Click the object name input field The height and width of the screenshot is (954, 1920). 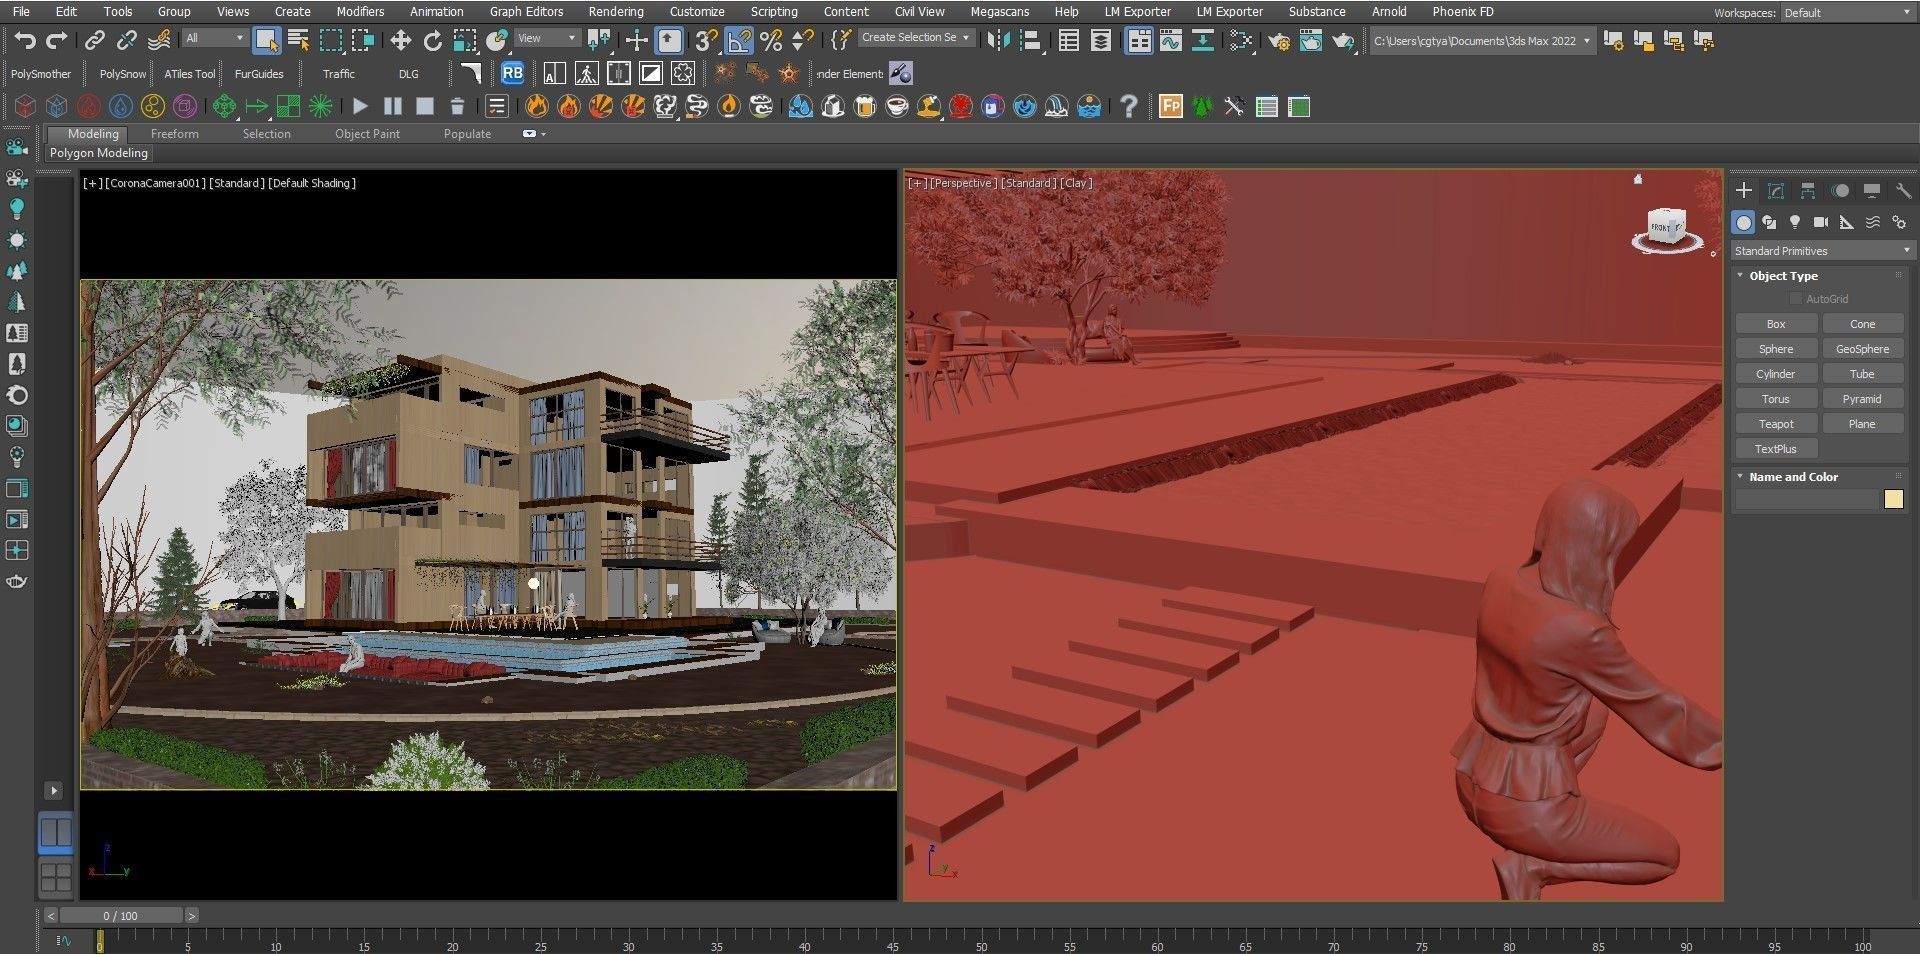tap(1807, 499)
